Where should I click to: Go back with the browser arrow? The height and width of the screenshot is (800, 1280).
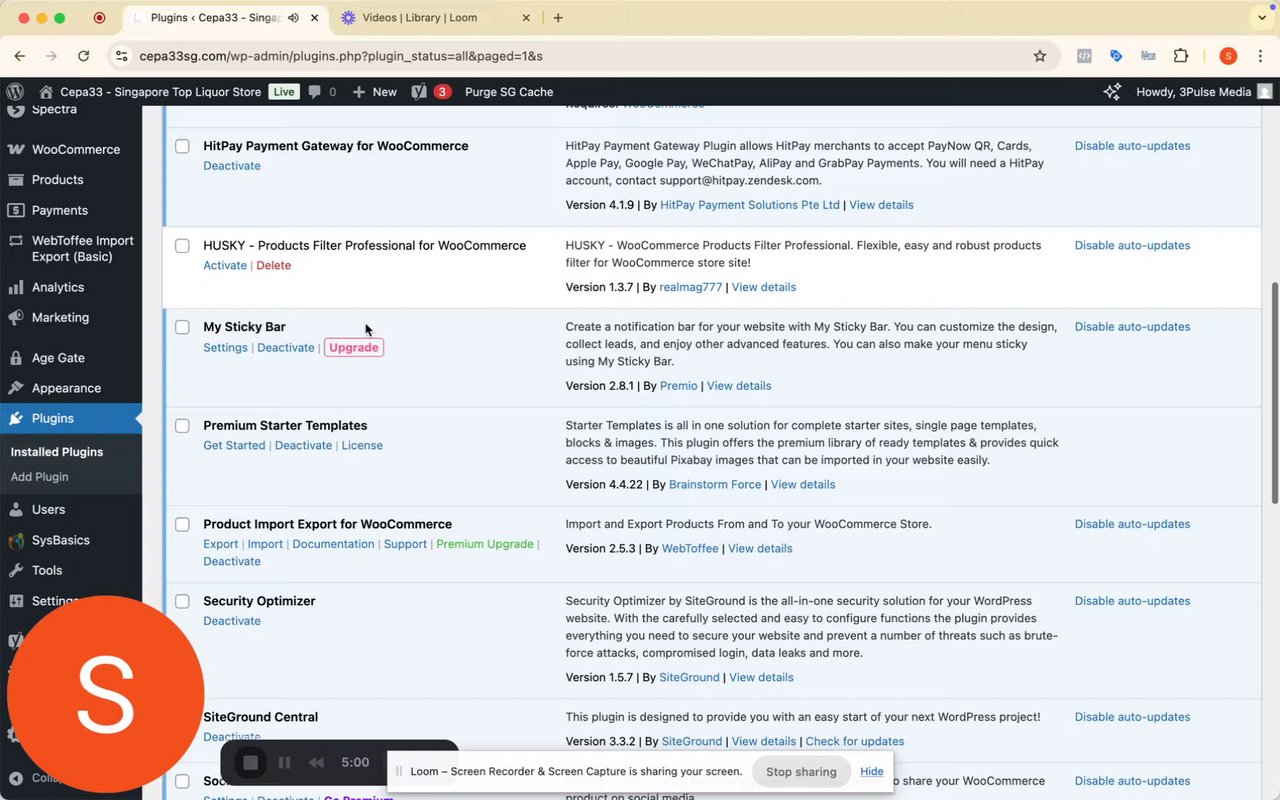click(20, 56)
